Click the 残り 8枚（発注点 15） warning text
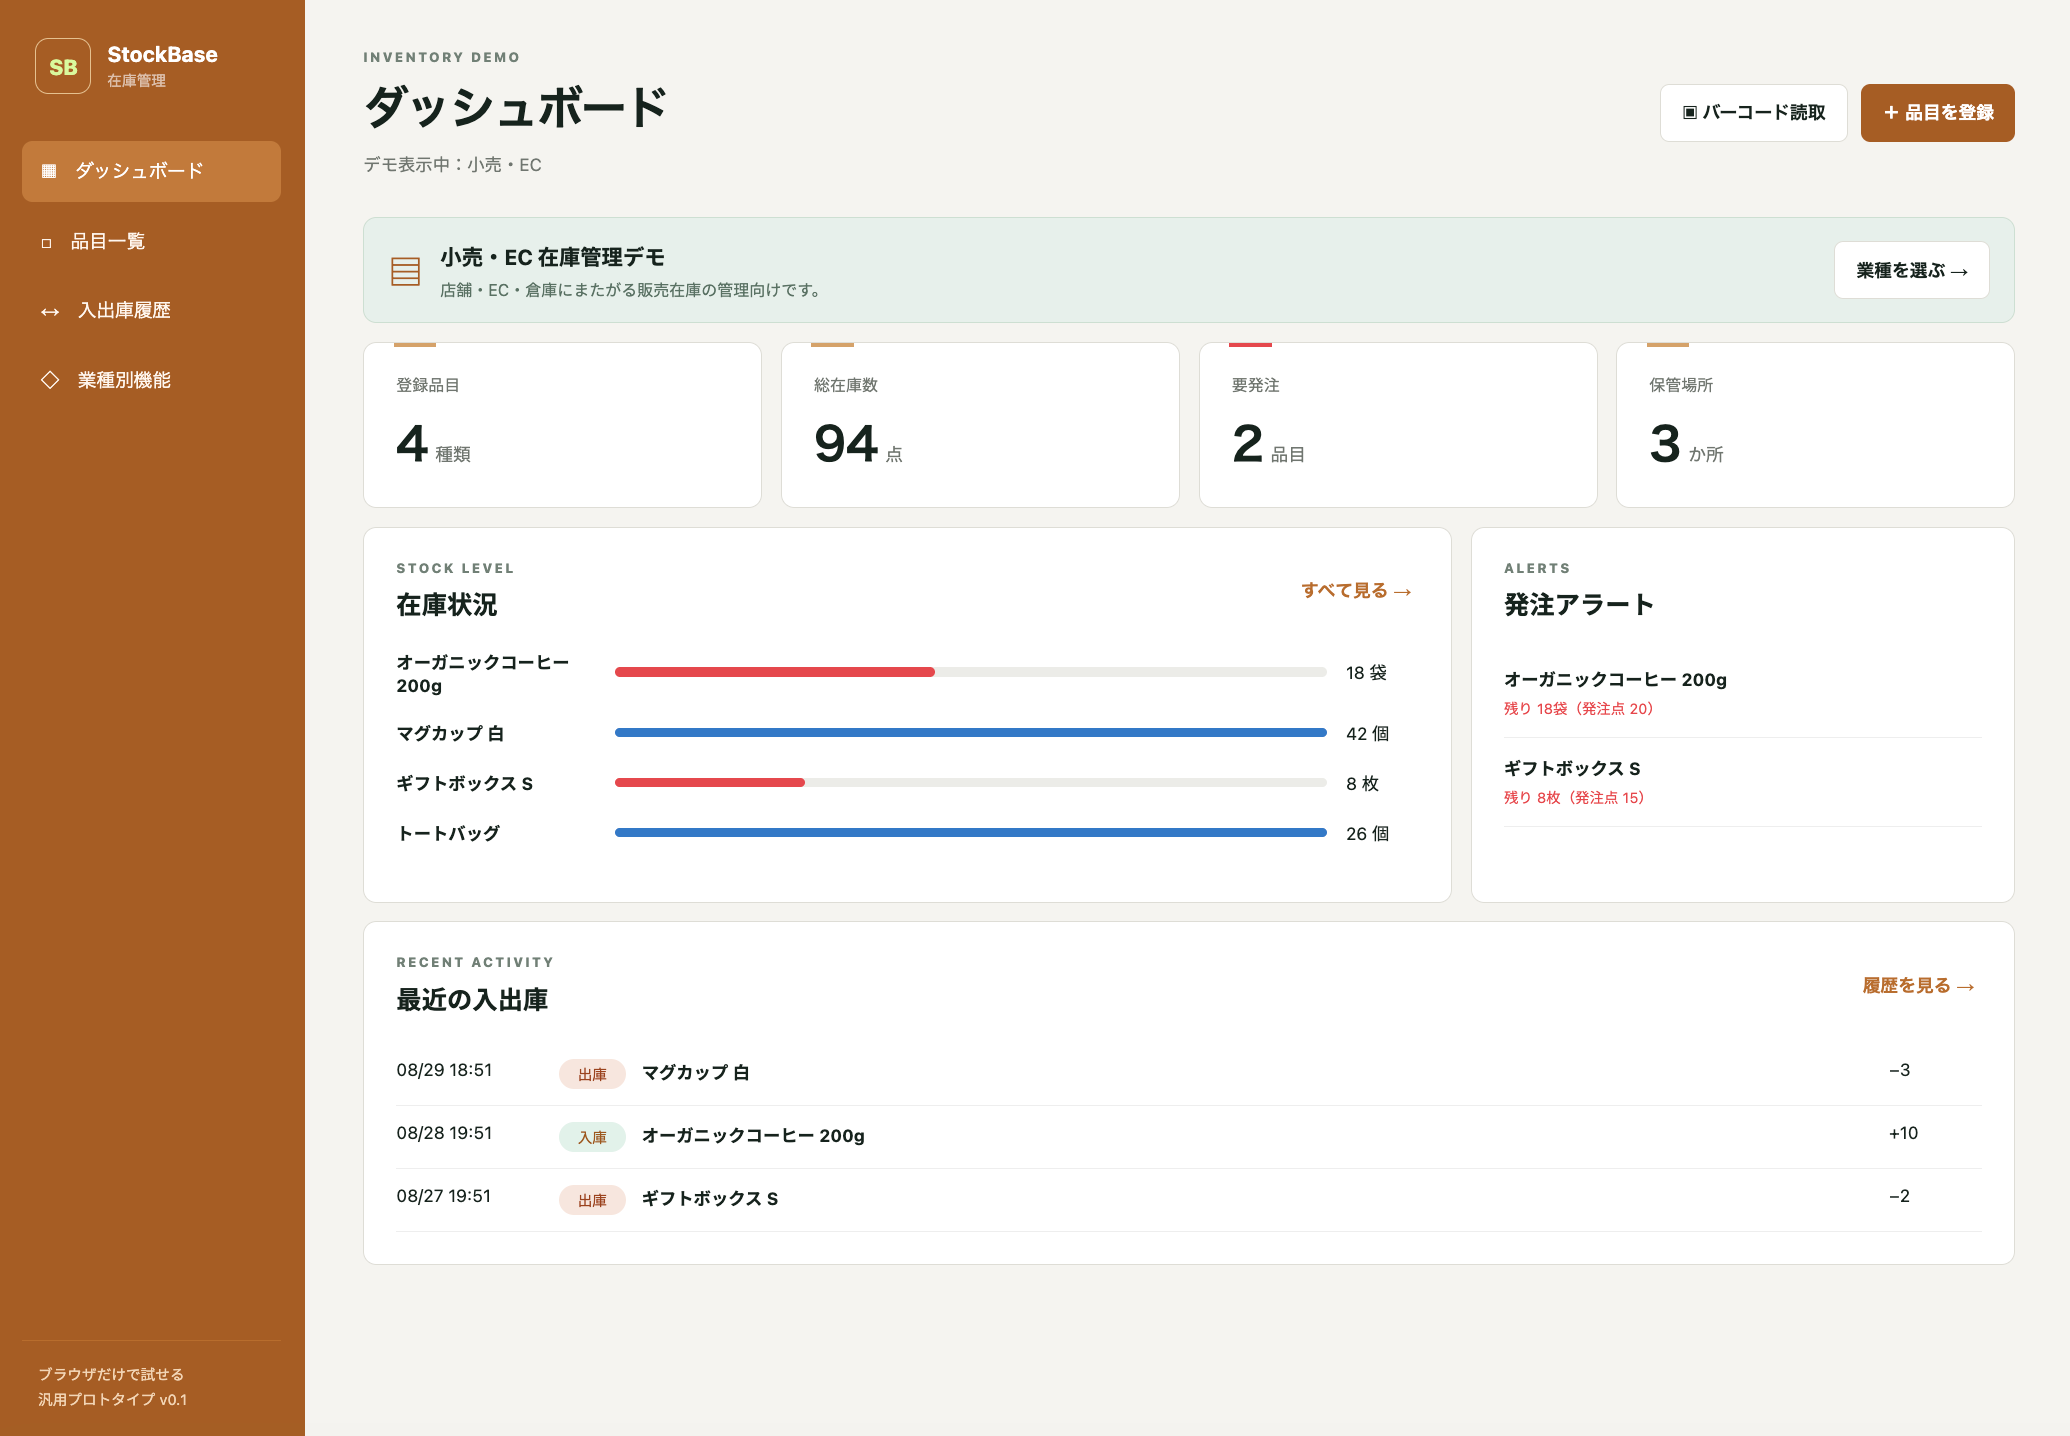The height and width of the screenshot is (1436, 2070). (1574, 798)
